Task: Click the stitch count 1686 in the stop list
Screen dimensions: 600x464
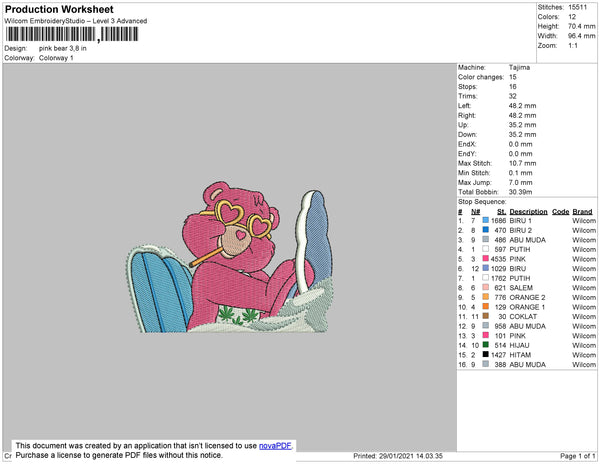Action: pos(499,221)
